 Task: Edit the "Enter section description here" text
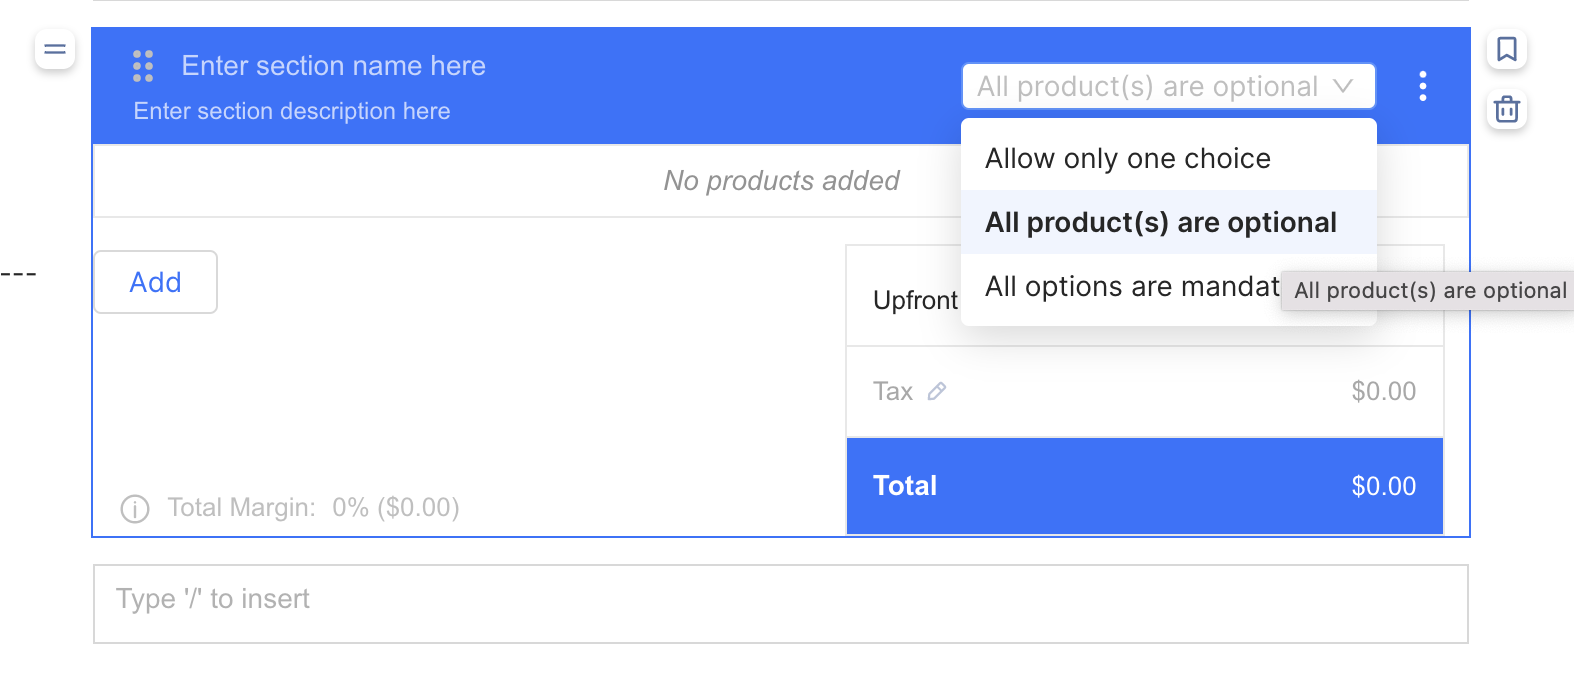tap(292, 111)
